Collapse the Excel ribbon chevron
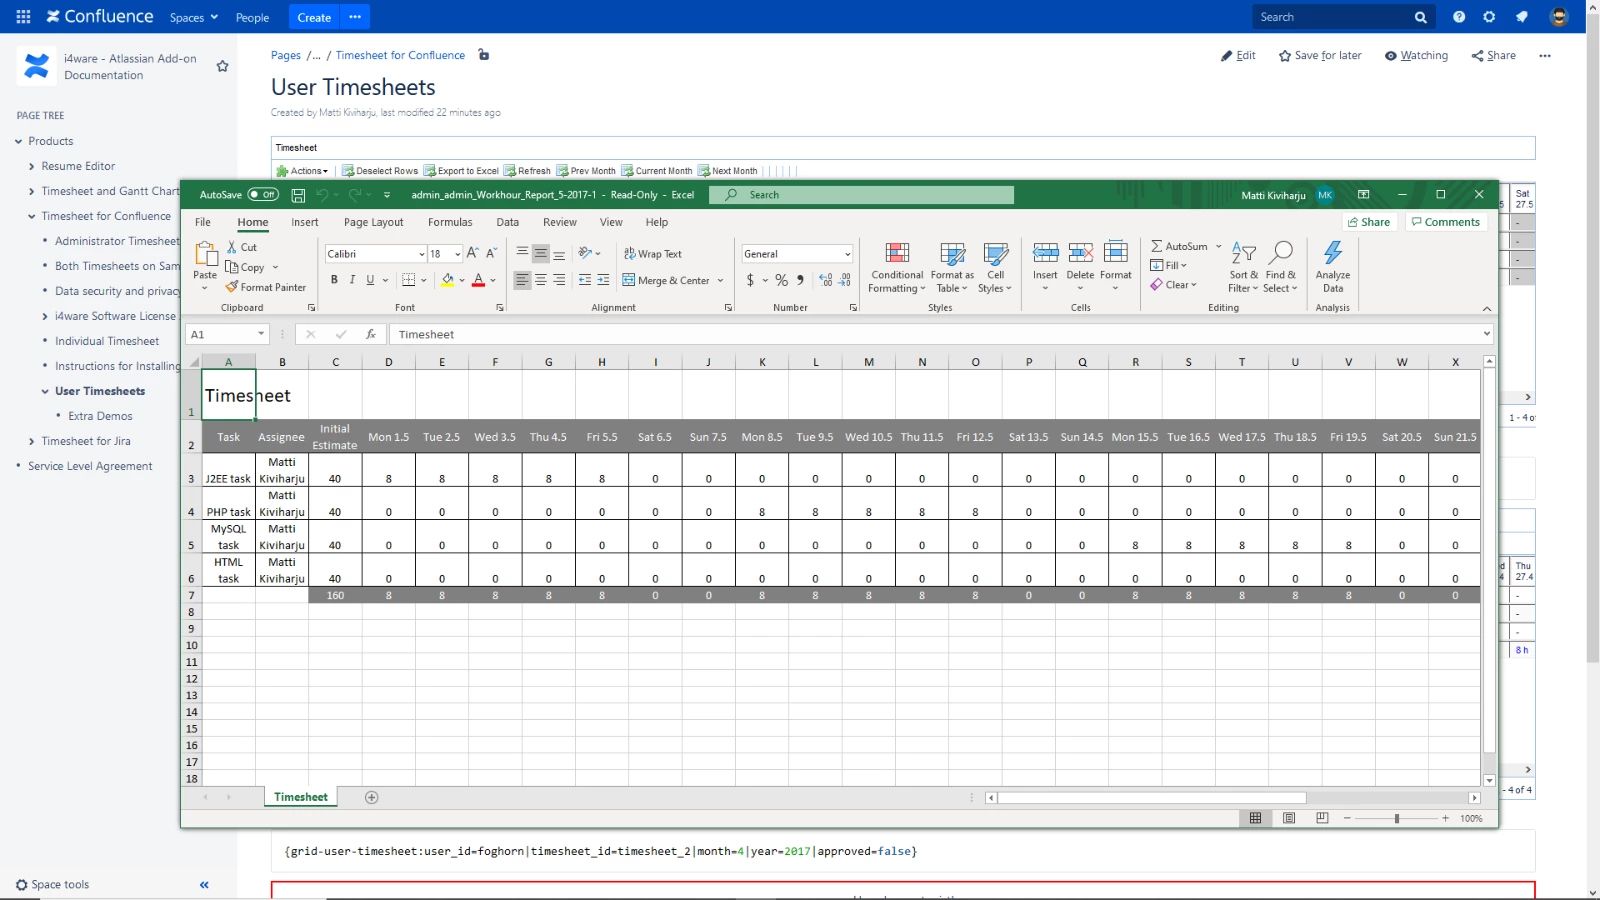1600x900 pixels. pyautogui.click(x=1487, y=308)
